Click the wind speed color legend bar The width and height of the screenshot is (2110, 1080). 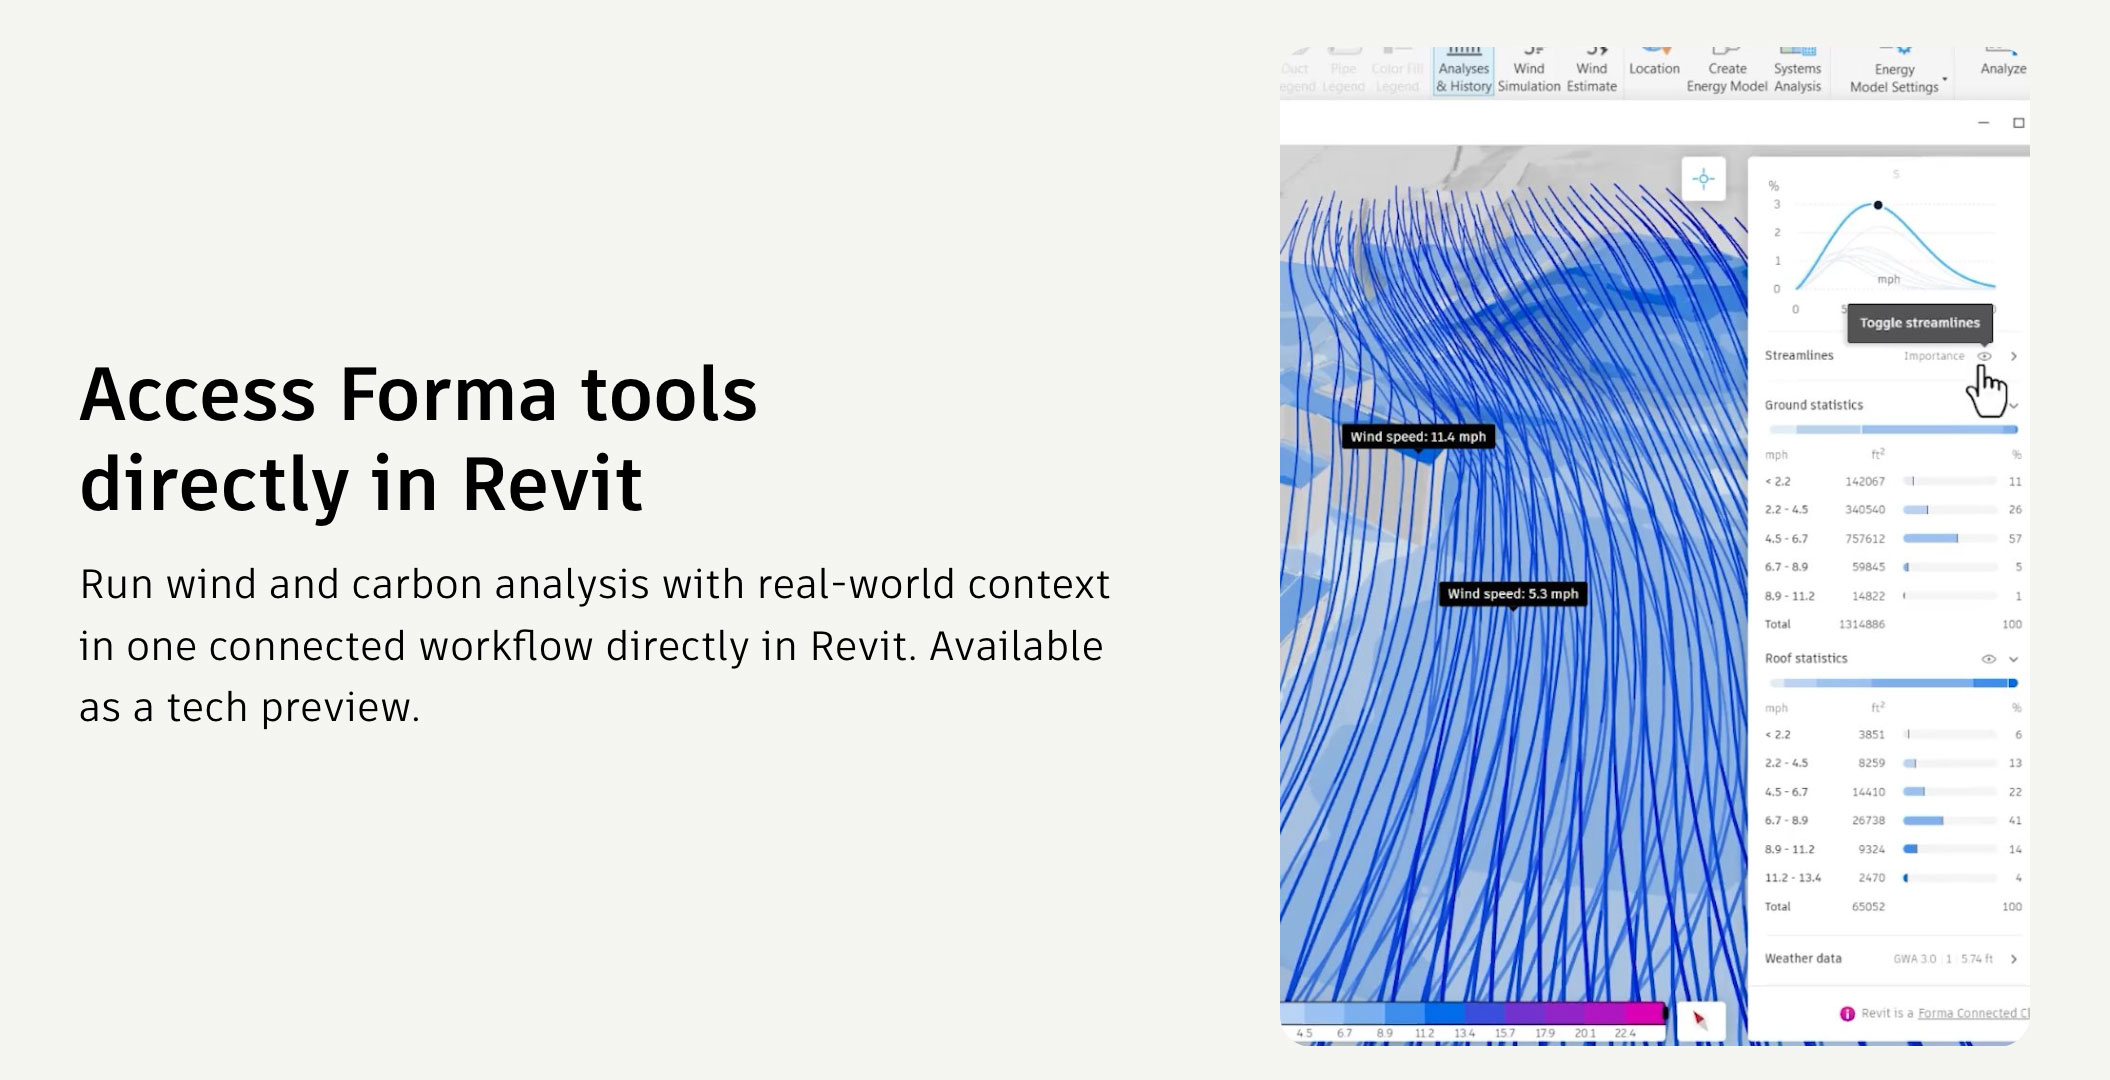pos(1472,1014)
